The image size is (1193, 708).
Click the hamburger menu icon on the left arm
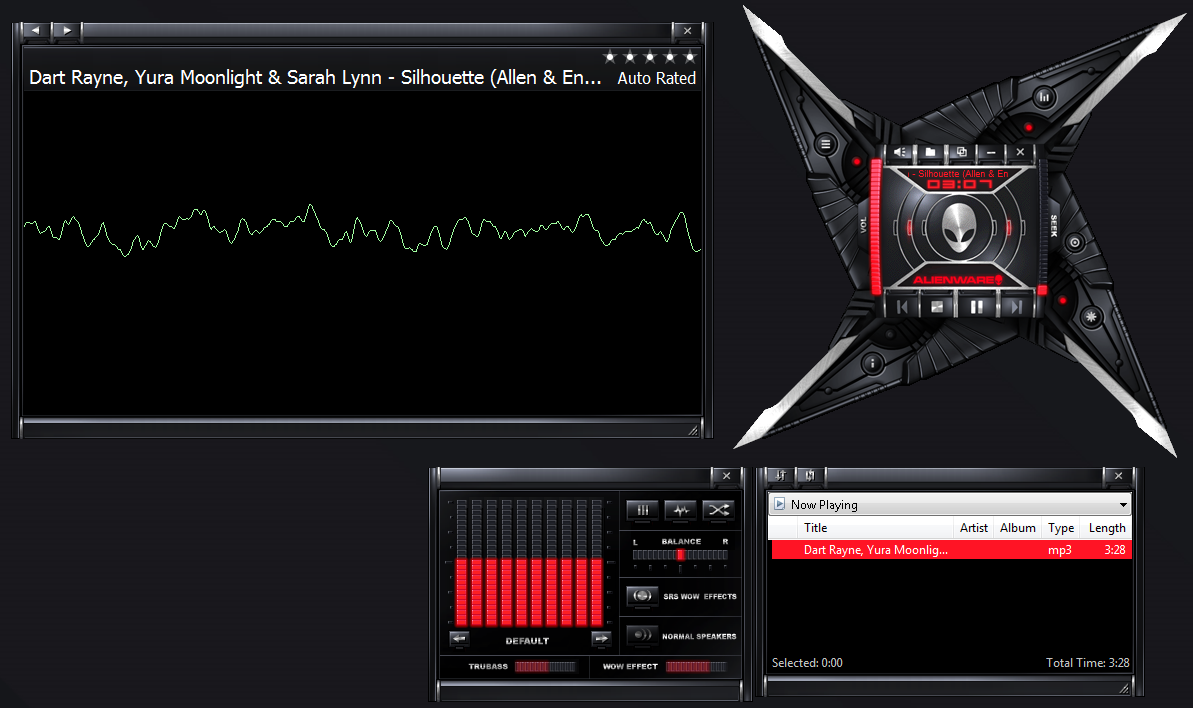[x=824, y=143]
